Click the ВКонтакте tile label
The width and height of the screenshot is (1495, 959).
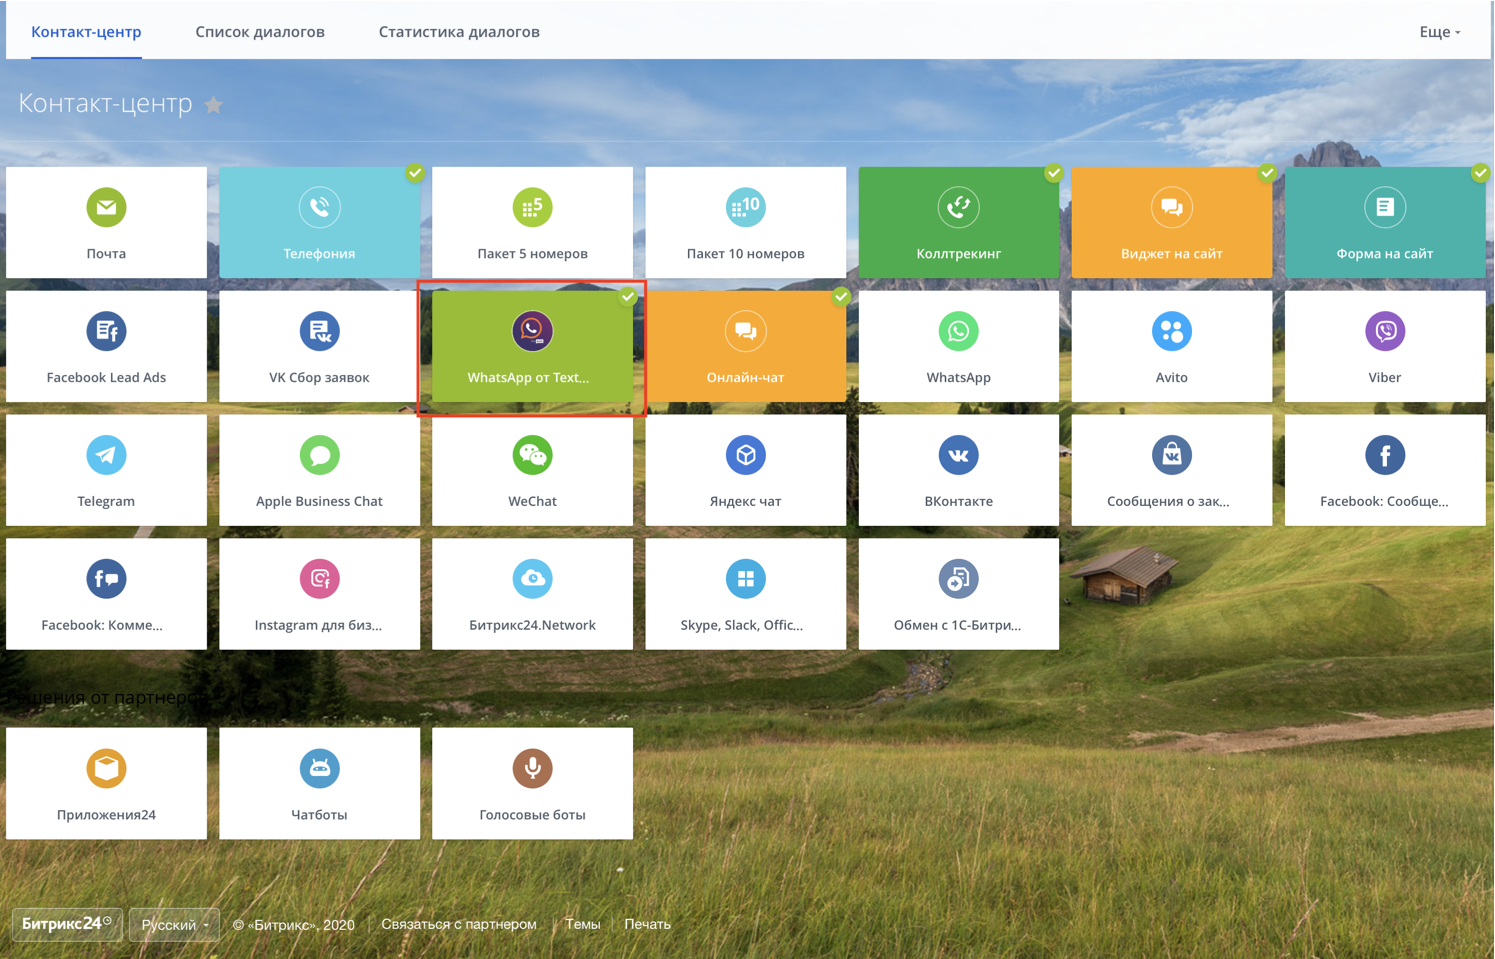[958, 502]
